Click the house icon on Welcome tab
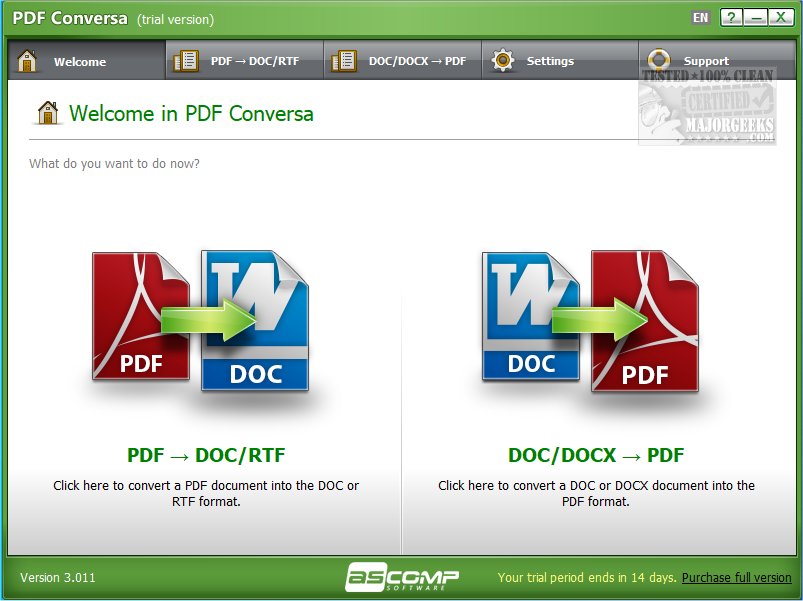 28,61
